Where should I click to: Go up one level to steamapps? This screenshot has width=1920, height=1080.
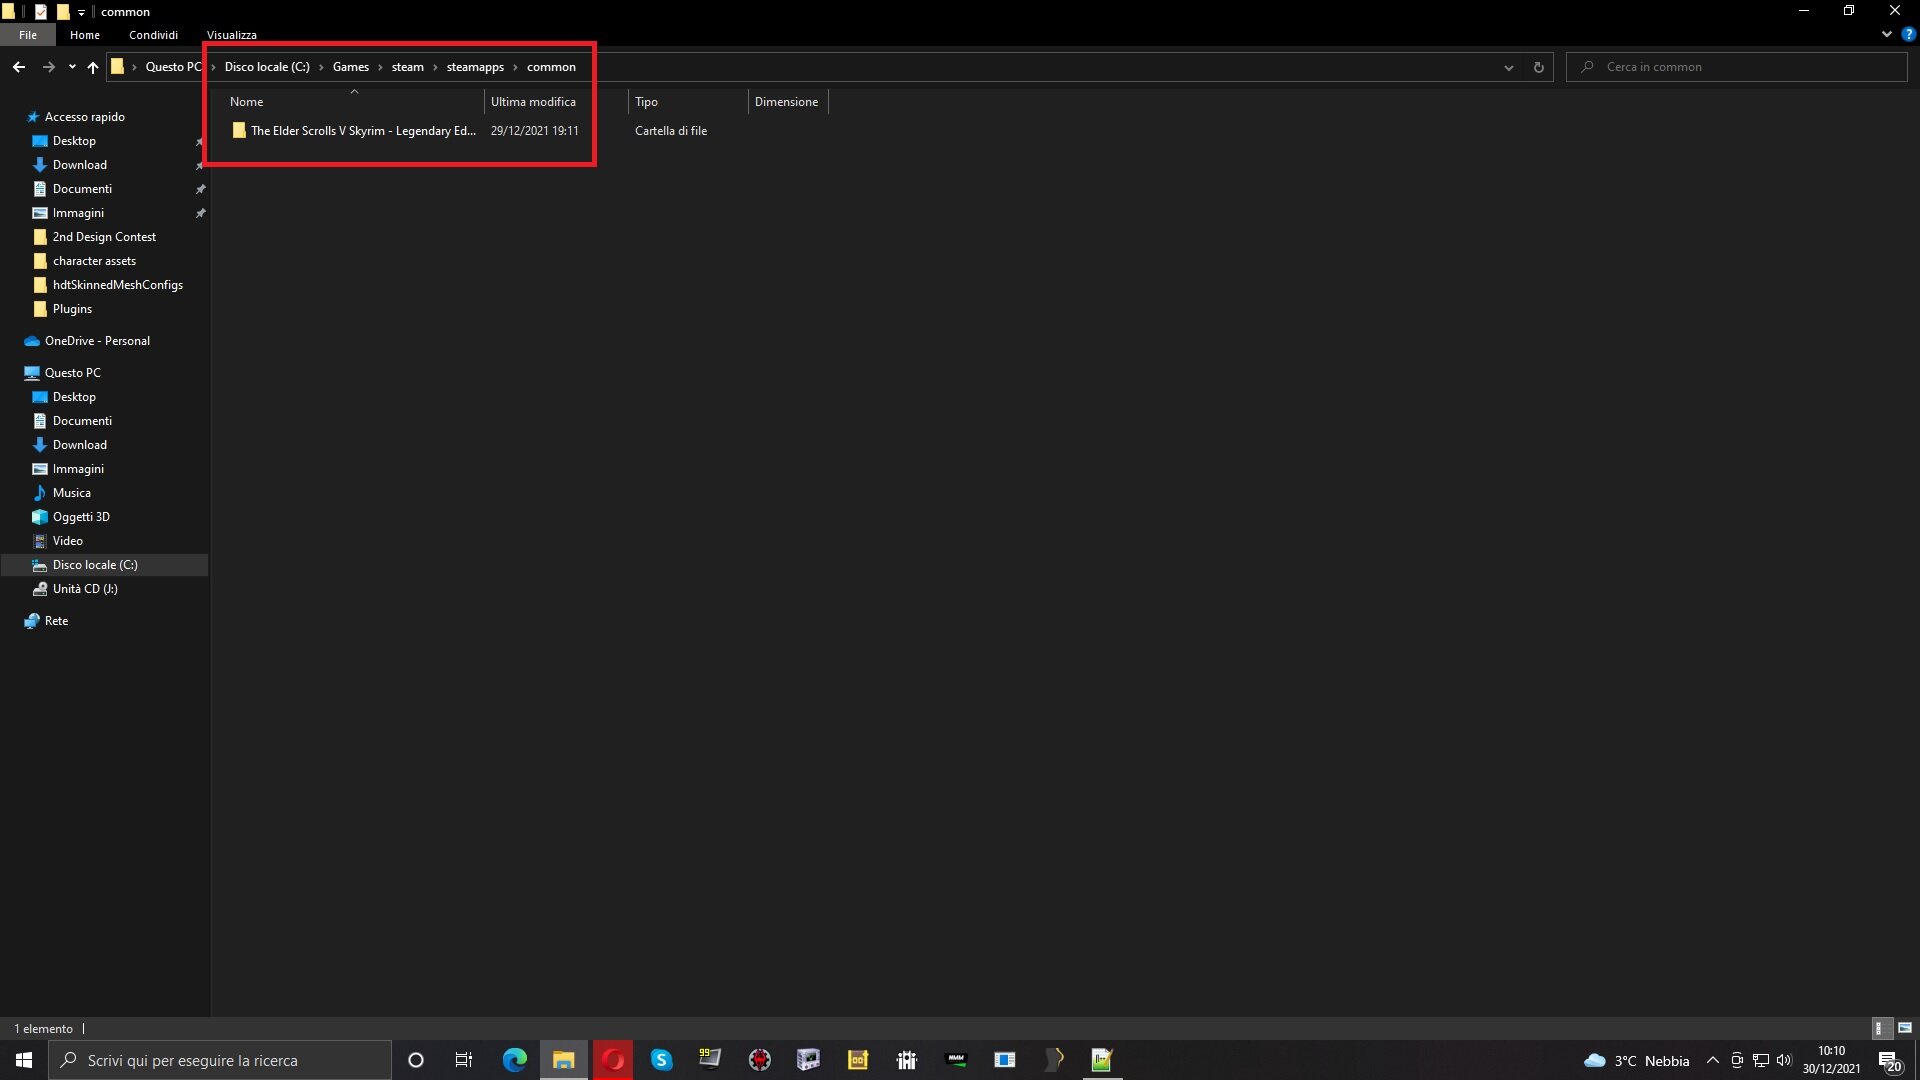93,67
